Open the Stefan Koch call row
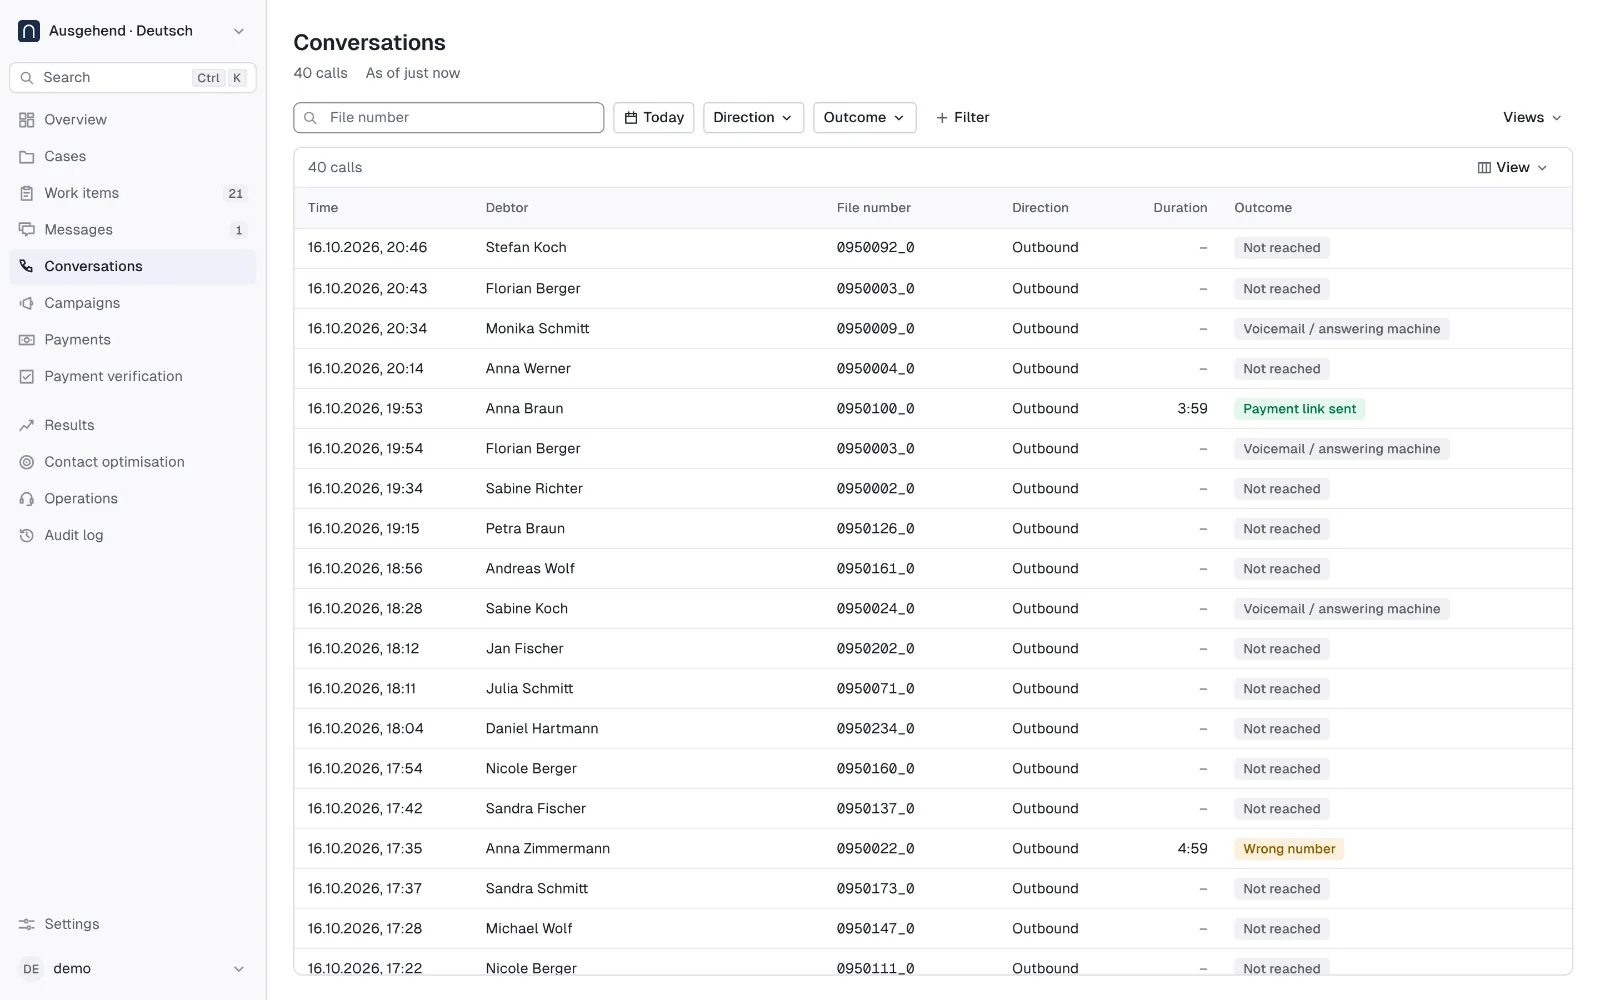The image size is (1600, 1000). [x=932, y=248]
